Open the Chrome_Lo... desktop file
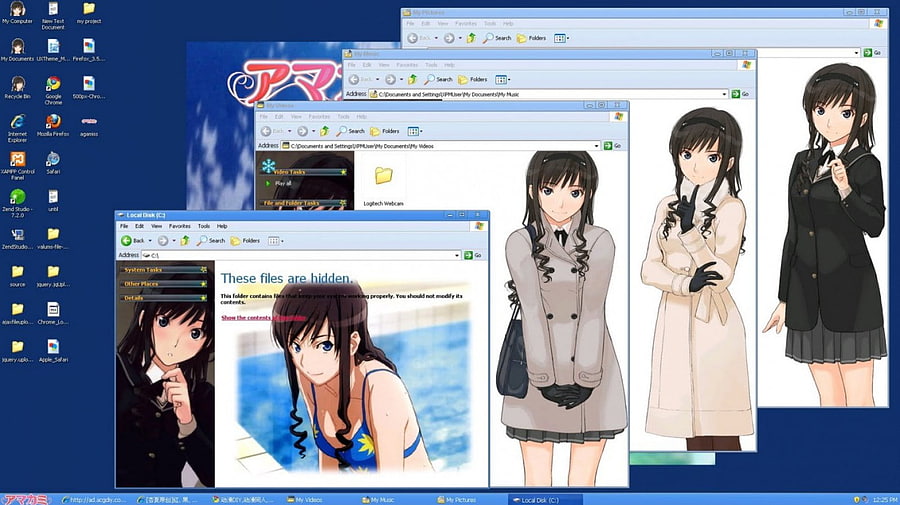 [53, 313]
